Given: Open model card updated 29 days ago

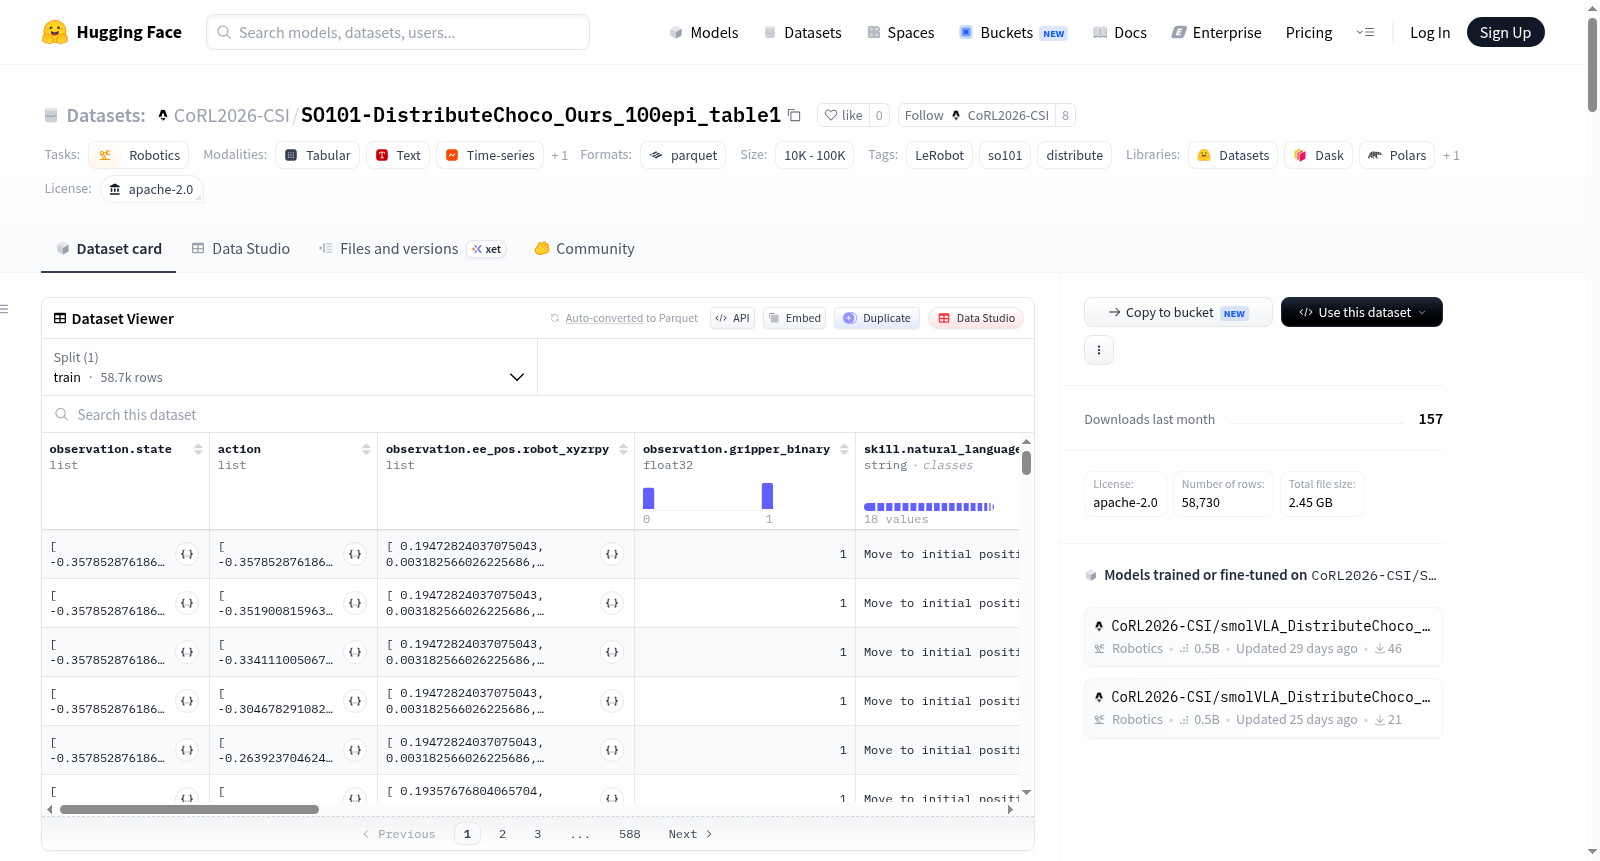Looking at the screenshot, I should [1263, 636].
